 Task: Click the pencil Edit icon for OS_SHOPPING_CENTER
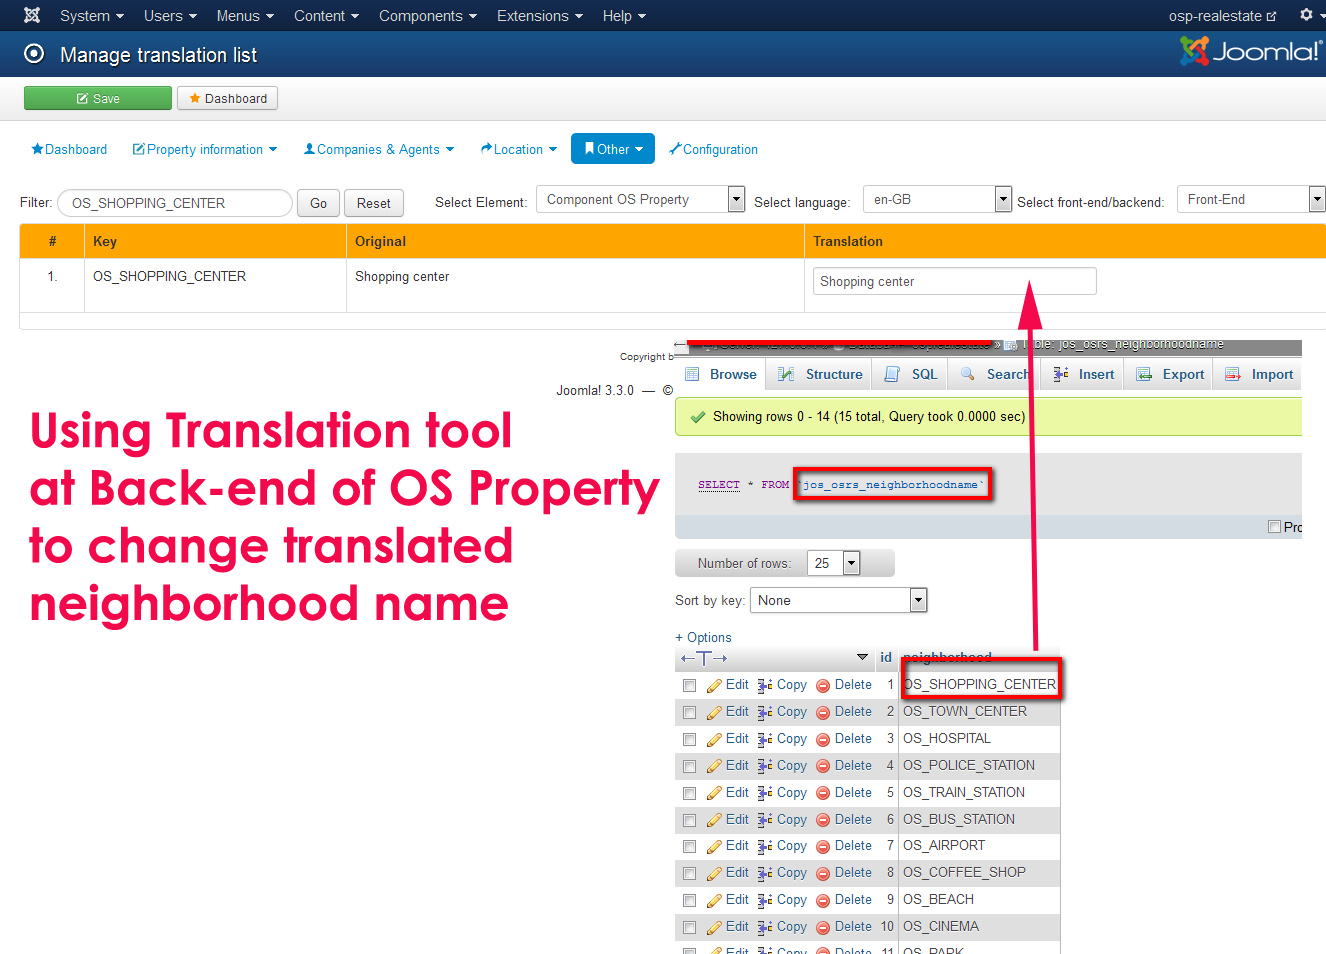[x=714, y=685]
